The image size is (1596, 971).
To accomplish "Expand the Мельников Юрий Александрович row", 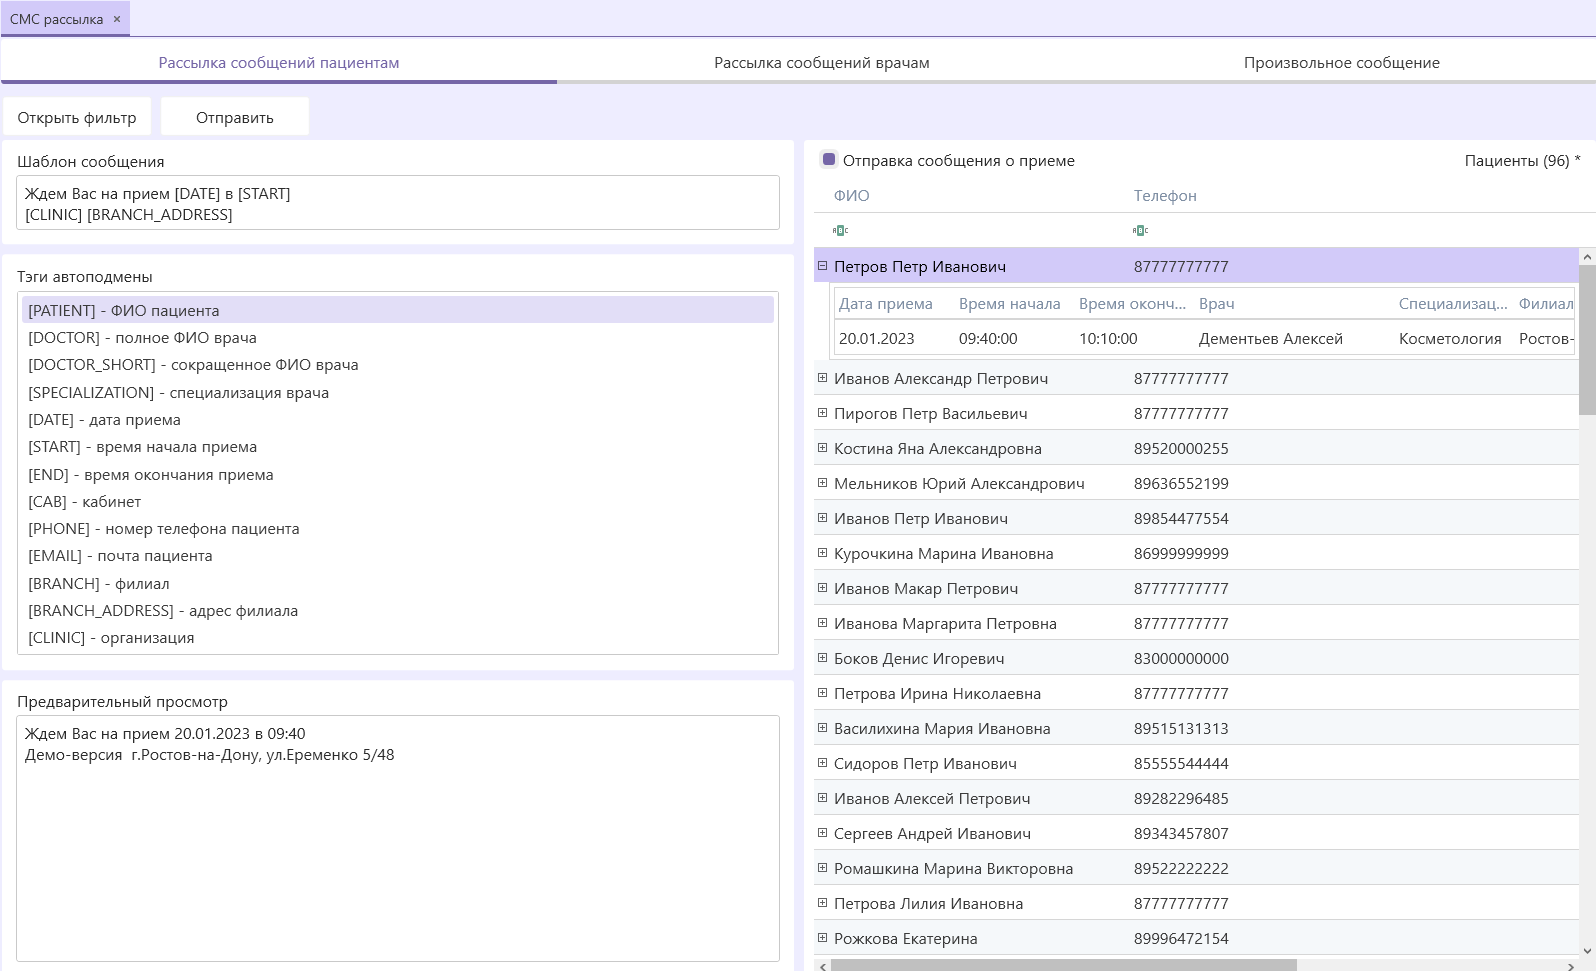I will 823,483.
